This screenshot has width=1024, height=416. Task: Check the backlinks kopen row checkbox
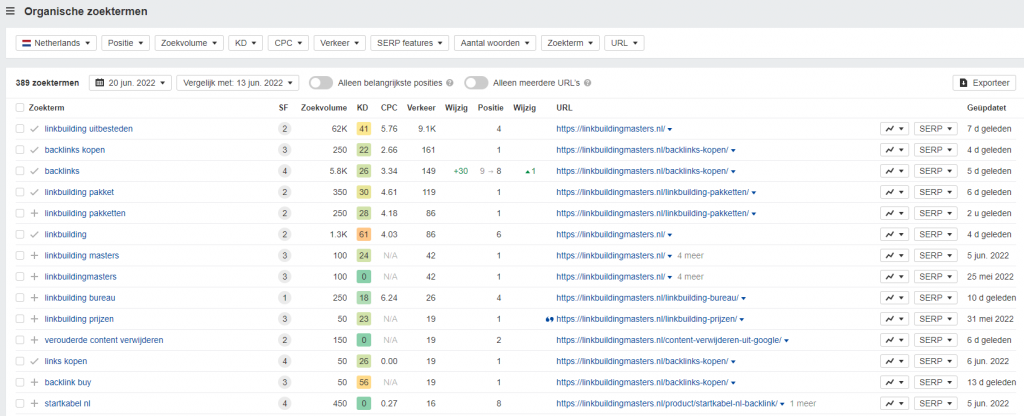click(x=20, y=150)
